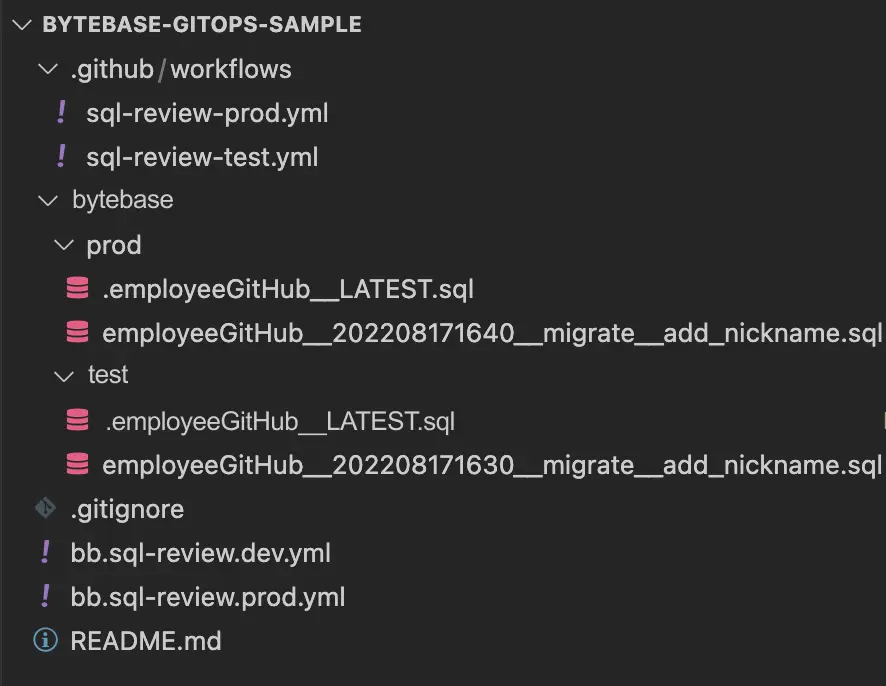
Task: Open bb.sql-review.prod.yml file
Action: tap(208, 597)
